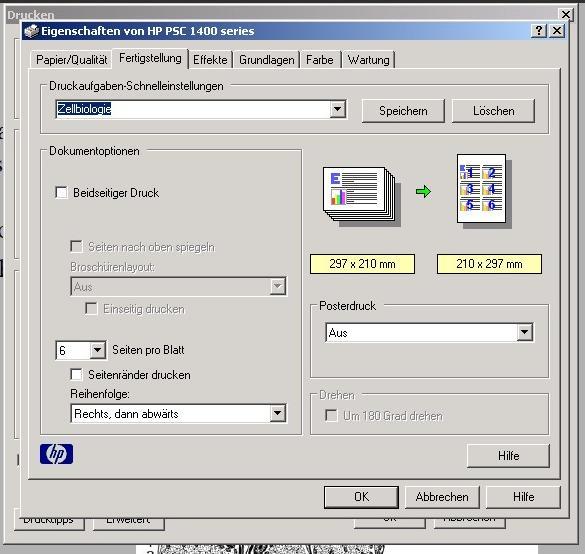Select the Wartung tab
585x554 pixels.
[368, 60]
